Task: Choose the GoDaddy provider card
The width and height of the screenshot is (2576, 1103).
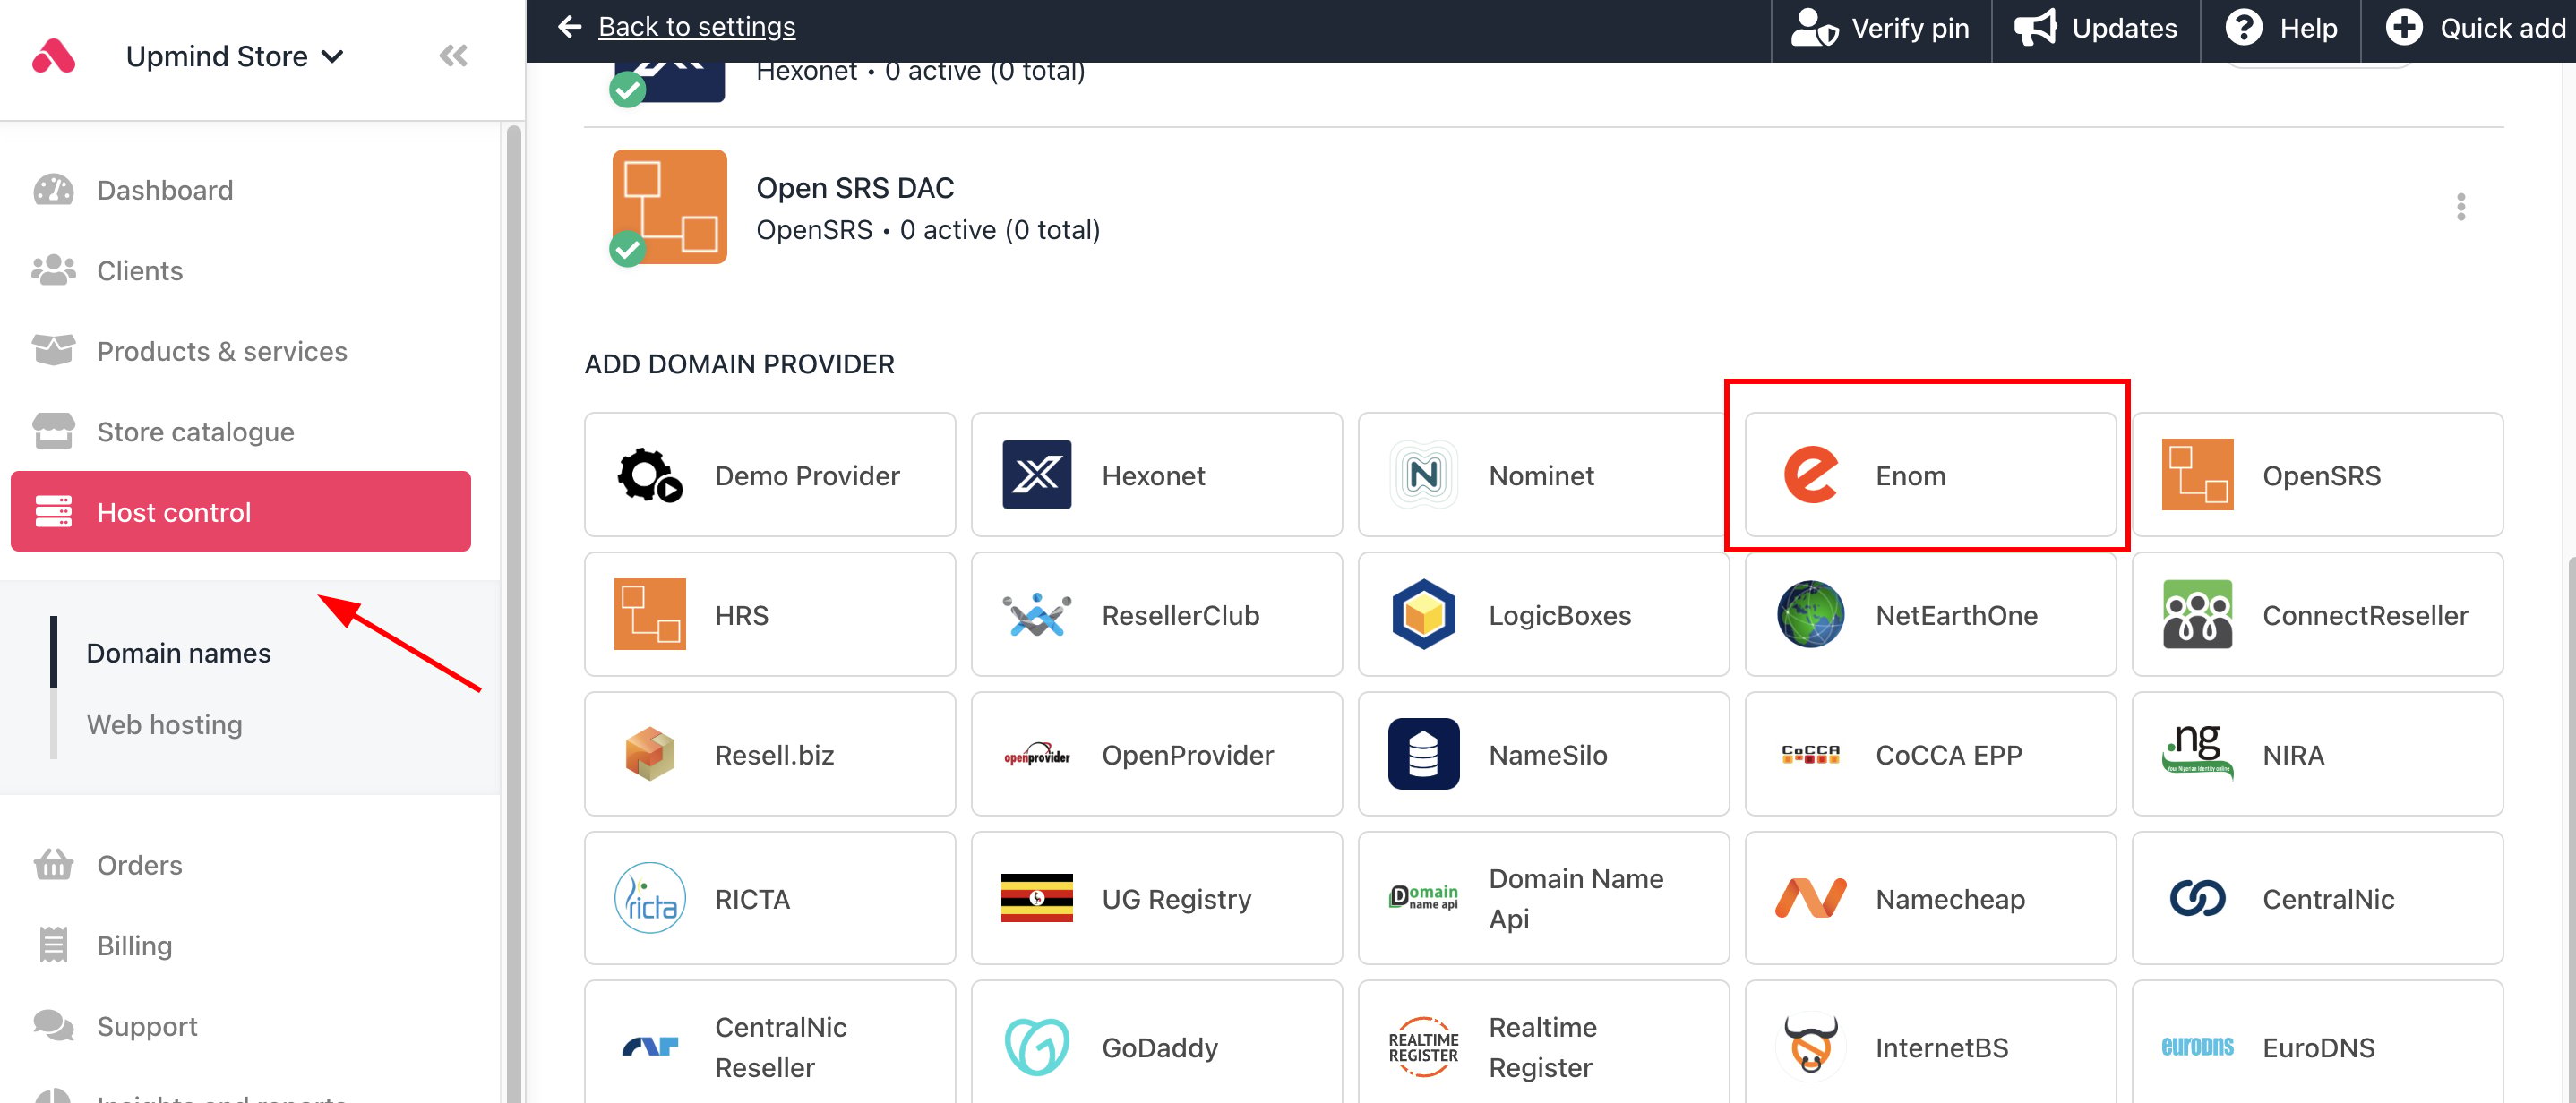Action: point(1157,1042)
